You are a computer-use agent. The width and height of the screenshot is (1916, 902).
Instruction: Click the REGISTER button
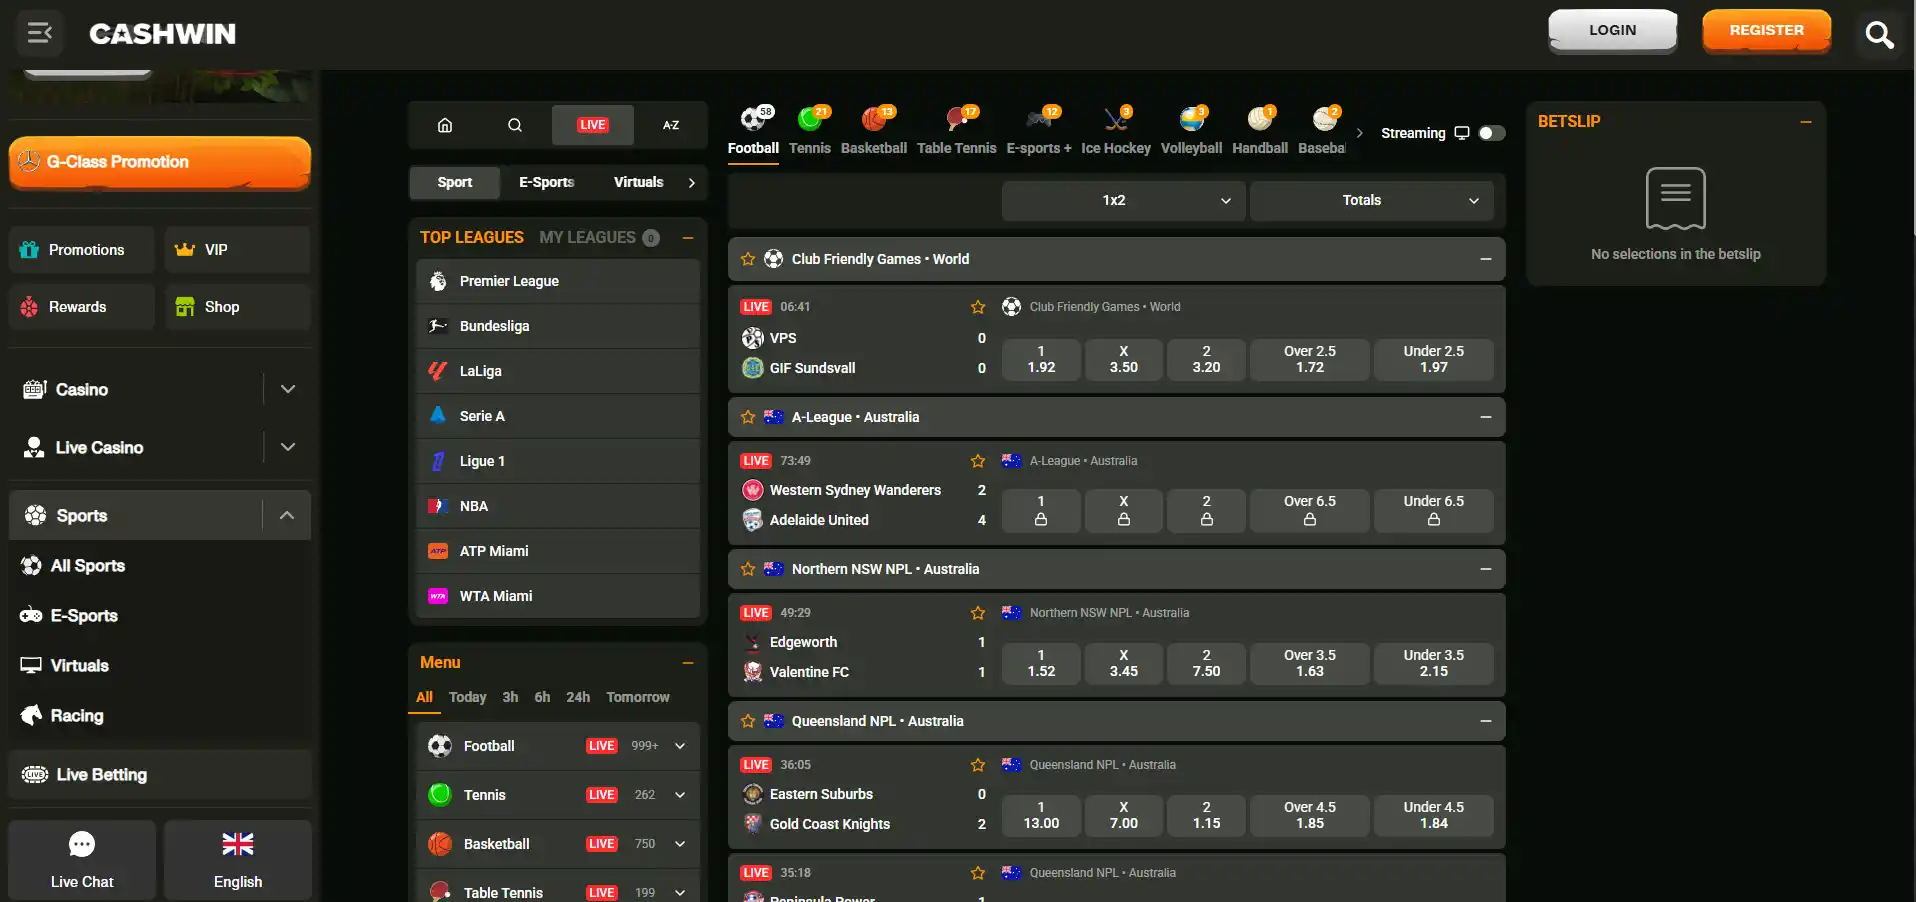(1766, 30)
